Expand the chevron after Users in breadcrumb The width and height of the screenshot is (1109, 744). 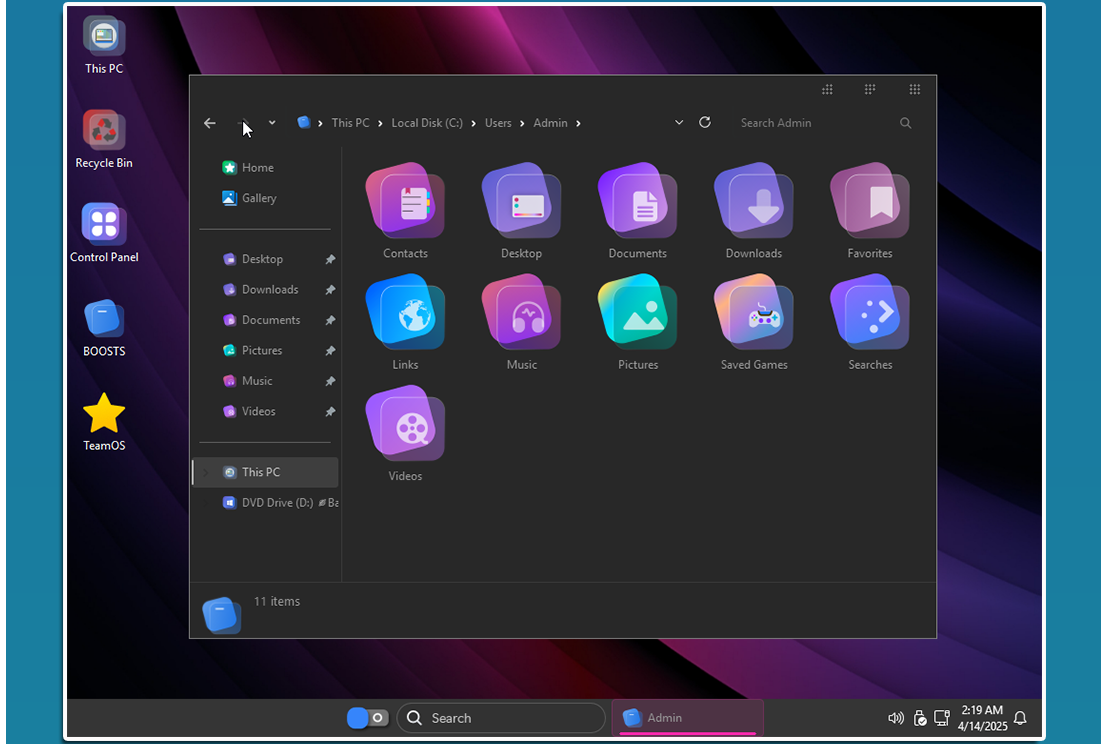click(x=521, y=123)
